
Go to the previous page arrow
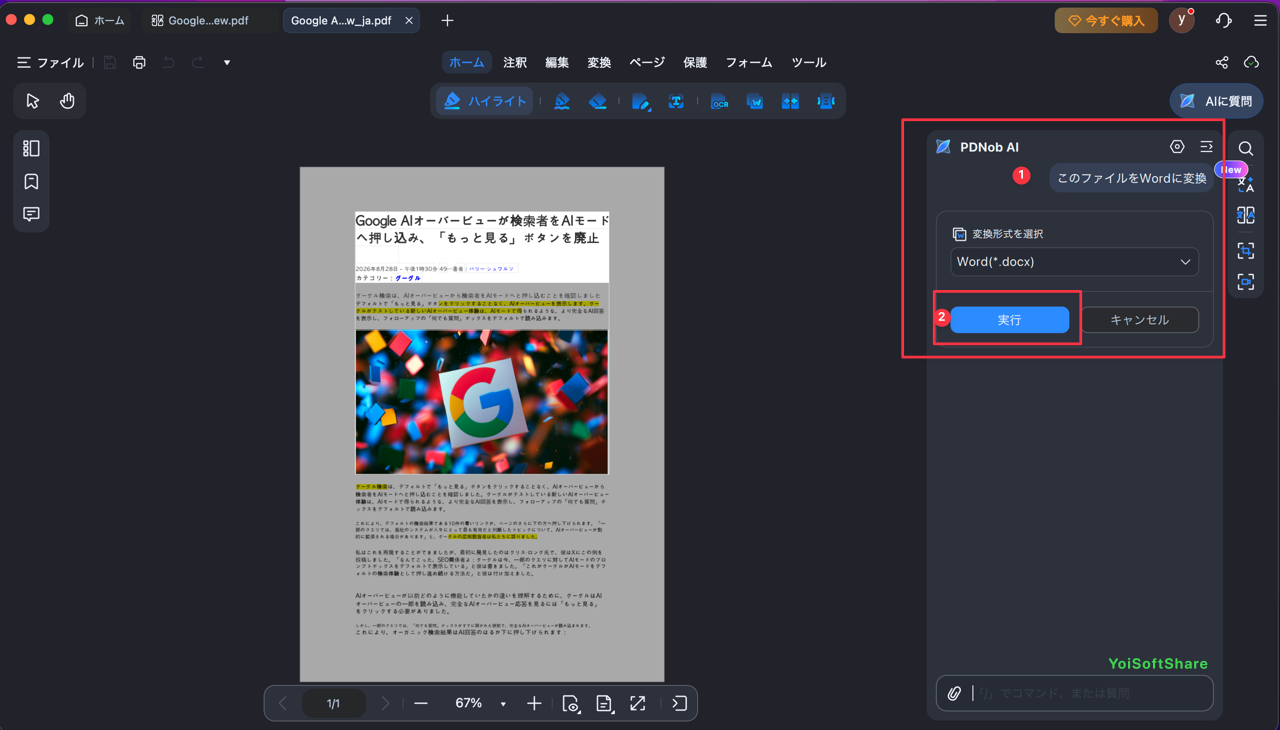[283, 704]
